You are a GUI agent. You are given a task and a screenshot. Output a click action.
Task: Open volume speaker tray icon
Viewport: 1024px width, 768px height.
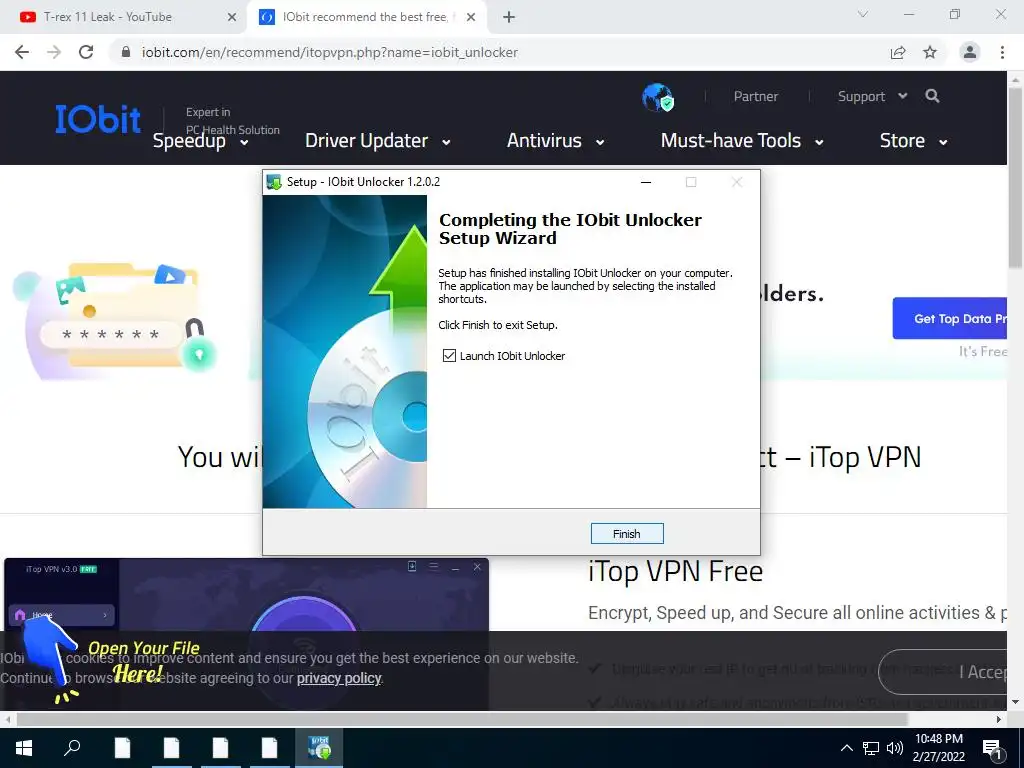(x=895, y=748)
